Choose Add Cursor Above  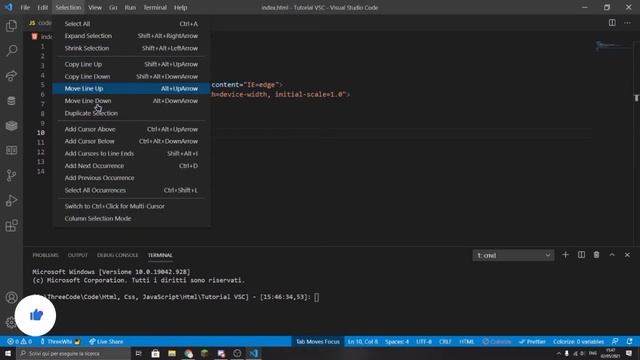pyautogui.click(x=131, y=129)
